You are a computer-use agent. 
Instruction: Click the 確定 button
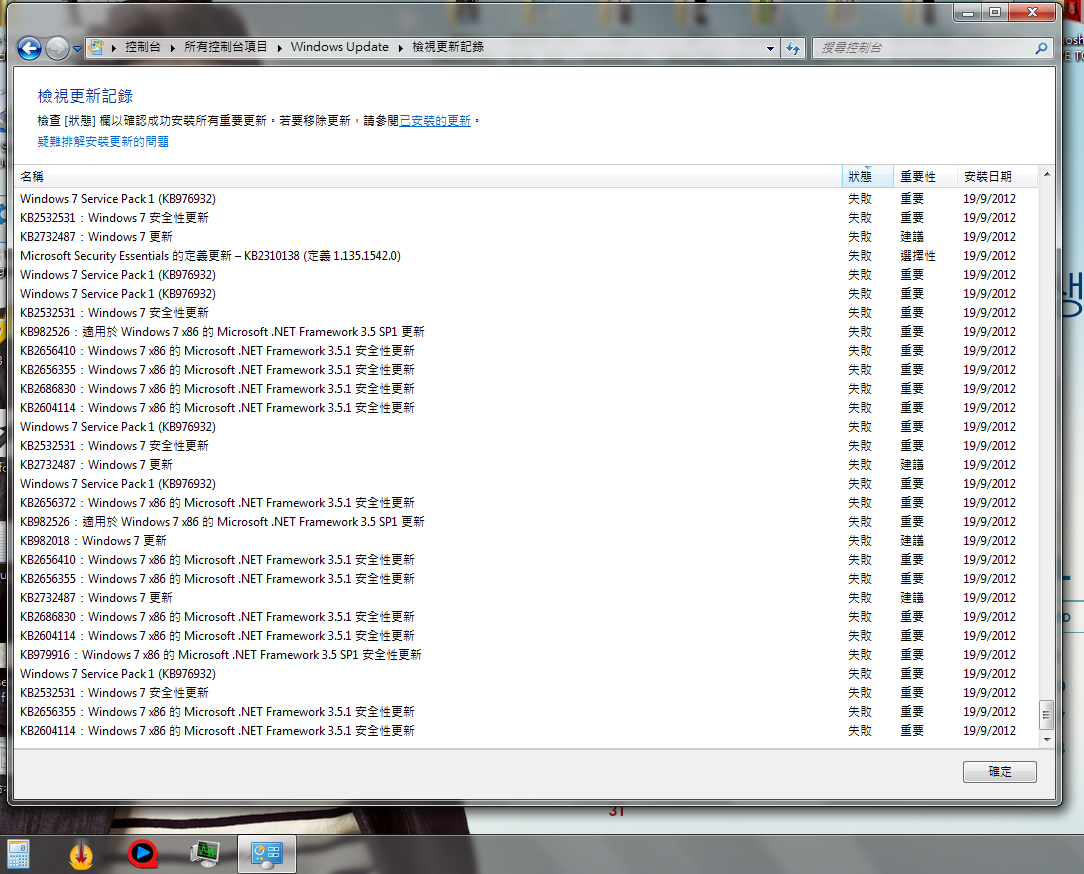point(999,771)
